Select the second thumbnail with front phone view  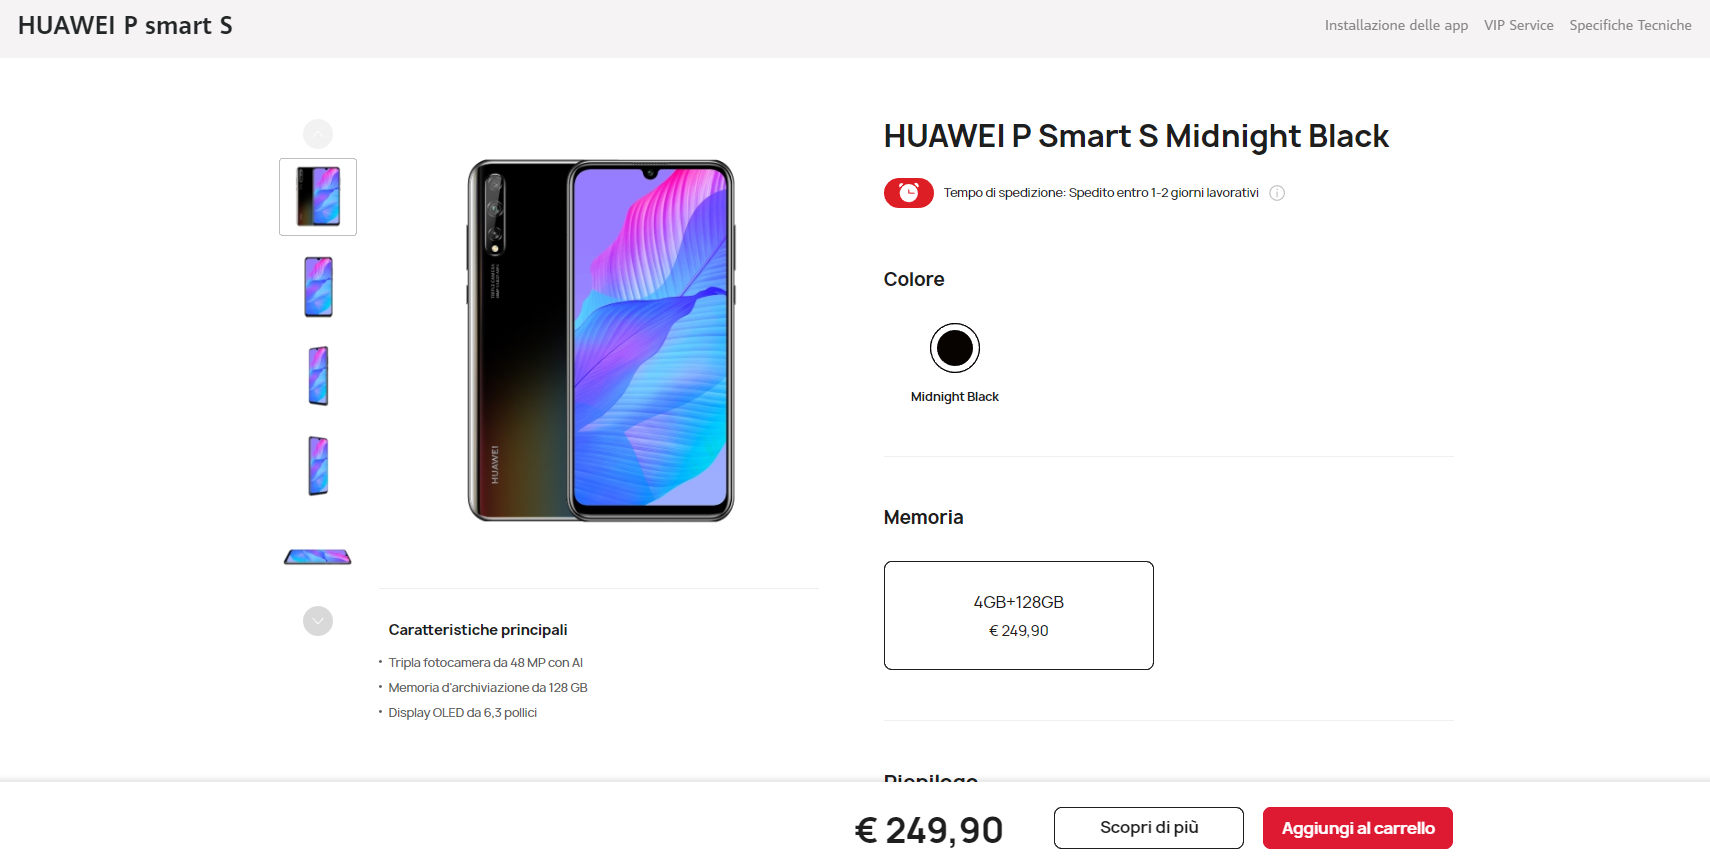(x=318, y=287)
